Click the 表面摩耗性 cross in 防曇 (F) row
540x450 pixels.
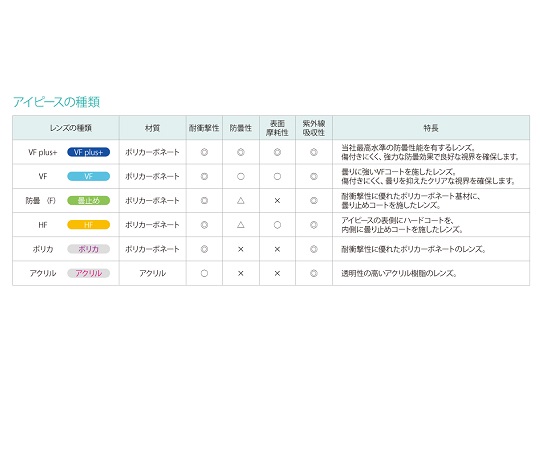click(277, 200)
